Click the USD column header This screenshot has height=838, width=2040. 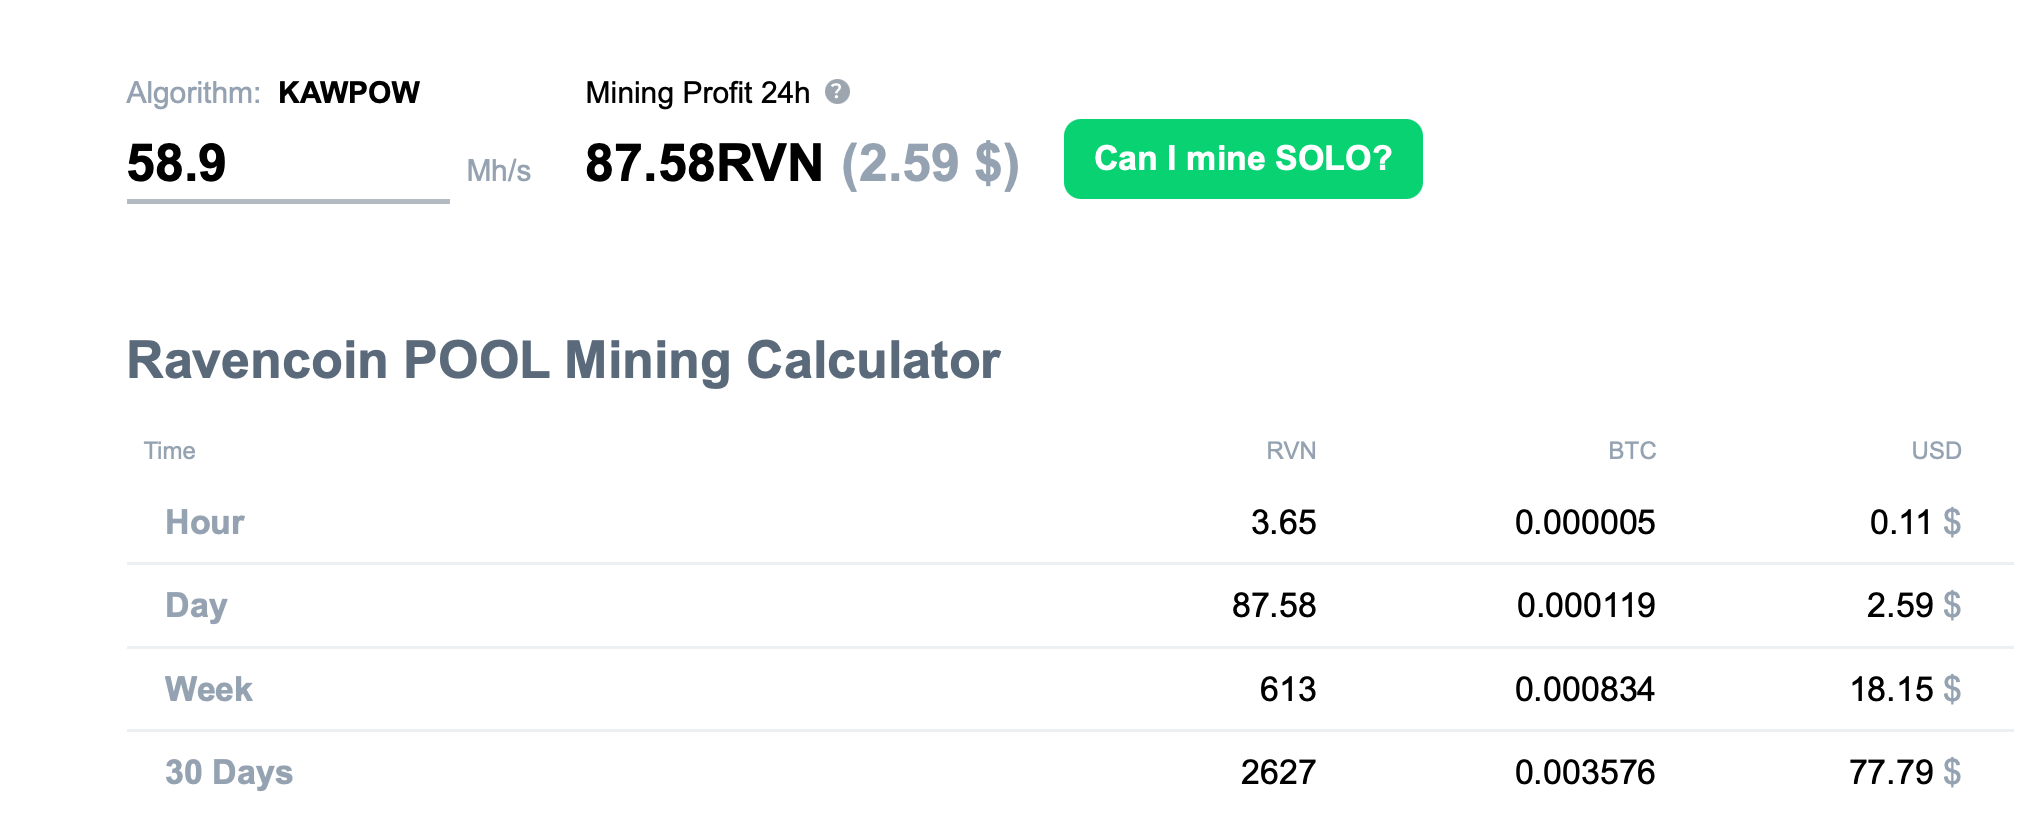tap(1935, 451)
